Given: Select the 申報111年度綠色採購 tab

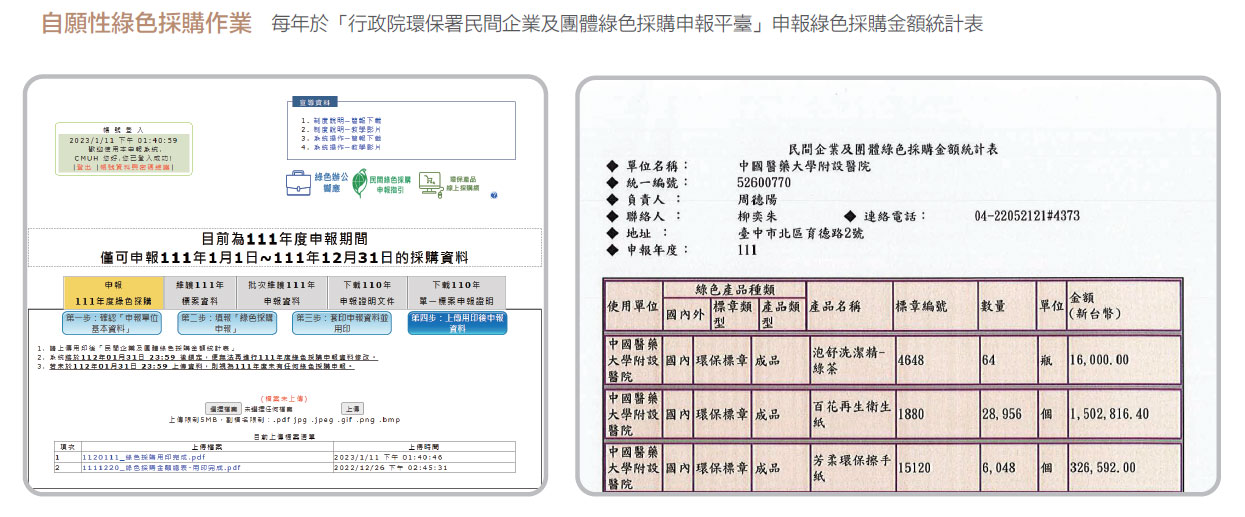Looking at the screenshot, I should tap(113, 293).
